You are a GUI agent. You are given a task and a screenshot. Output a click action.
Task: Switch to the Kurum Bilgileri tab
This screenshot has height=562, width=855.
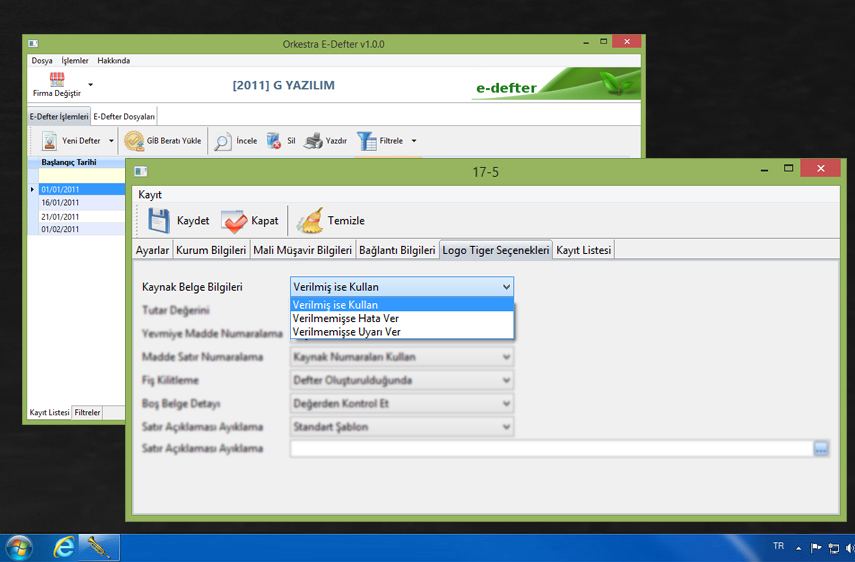[x=211, y=250]
